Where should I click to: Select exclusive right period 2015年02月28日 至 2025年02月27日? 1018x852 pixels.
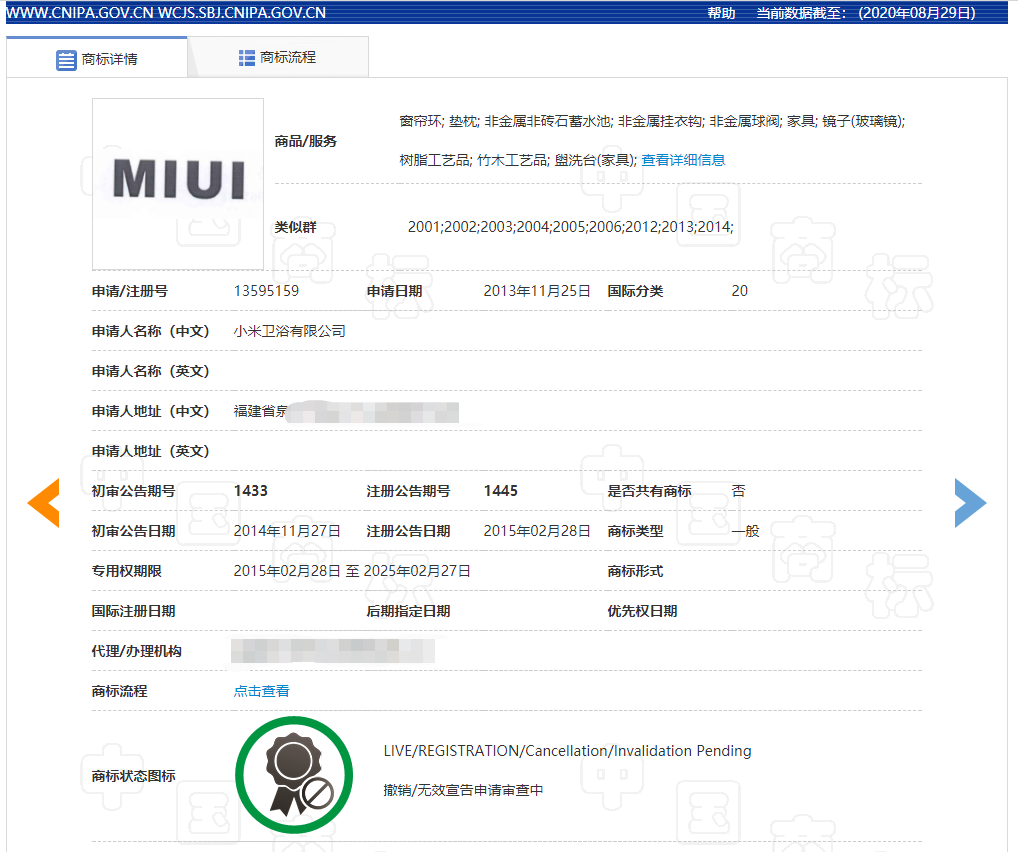352,571
